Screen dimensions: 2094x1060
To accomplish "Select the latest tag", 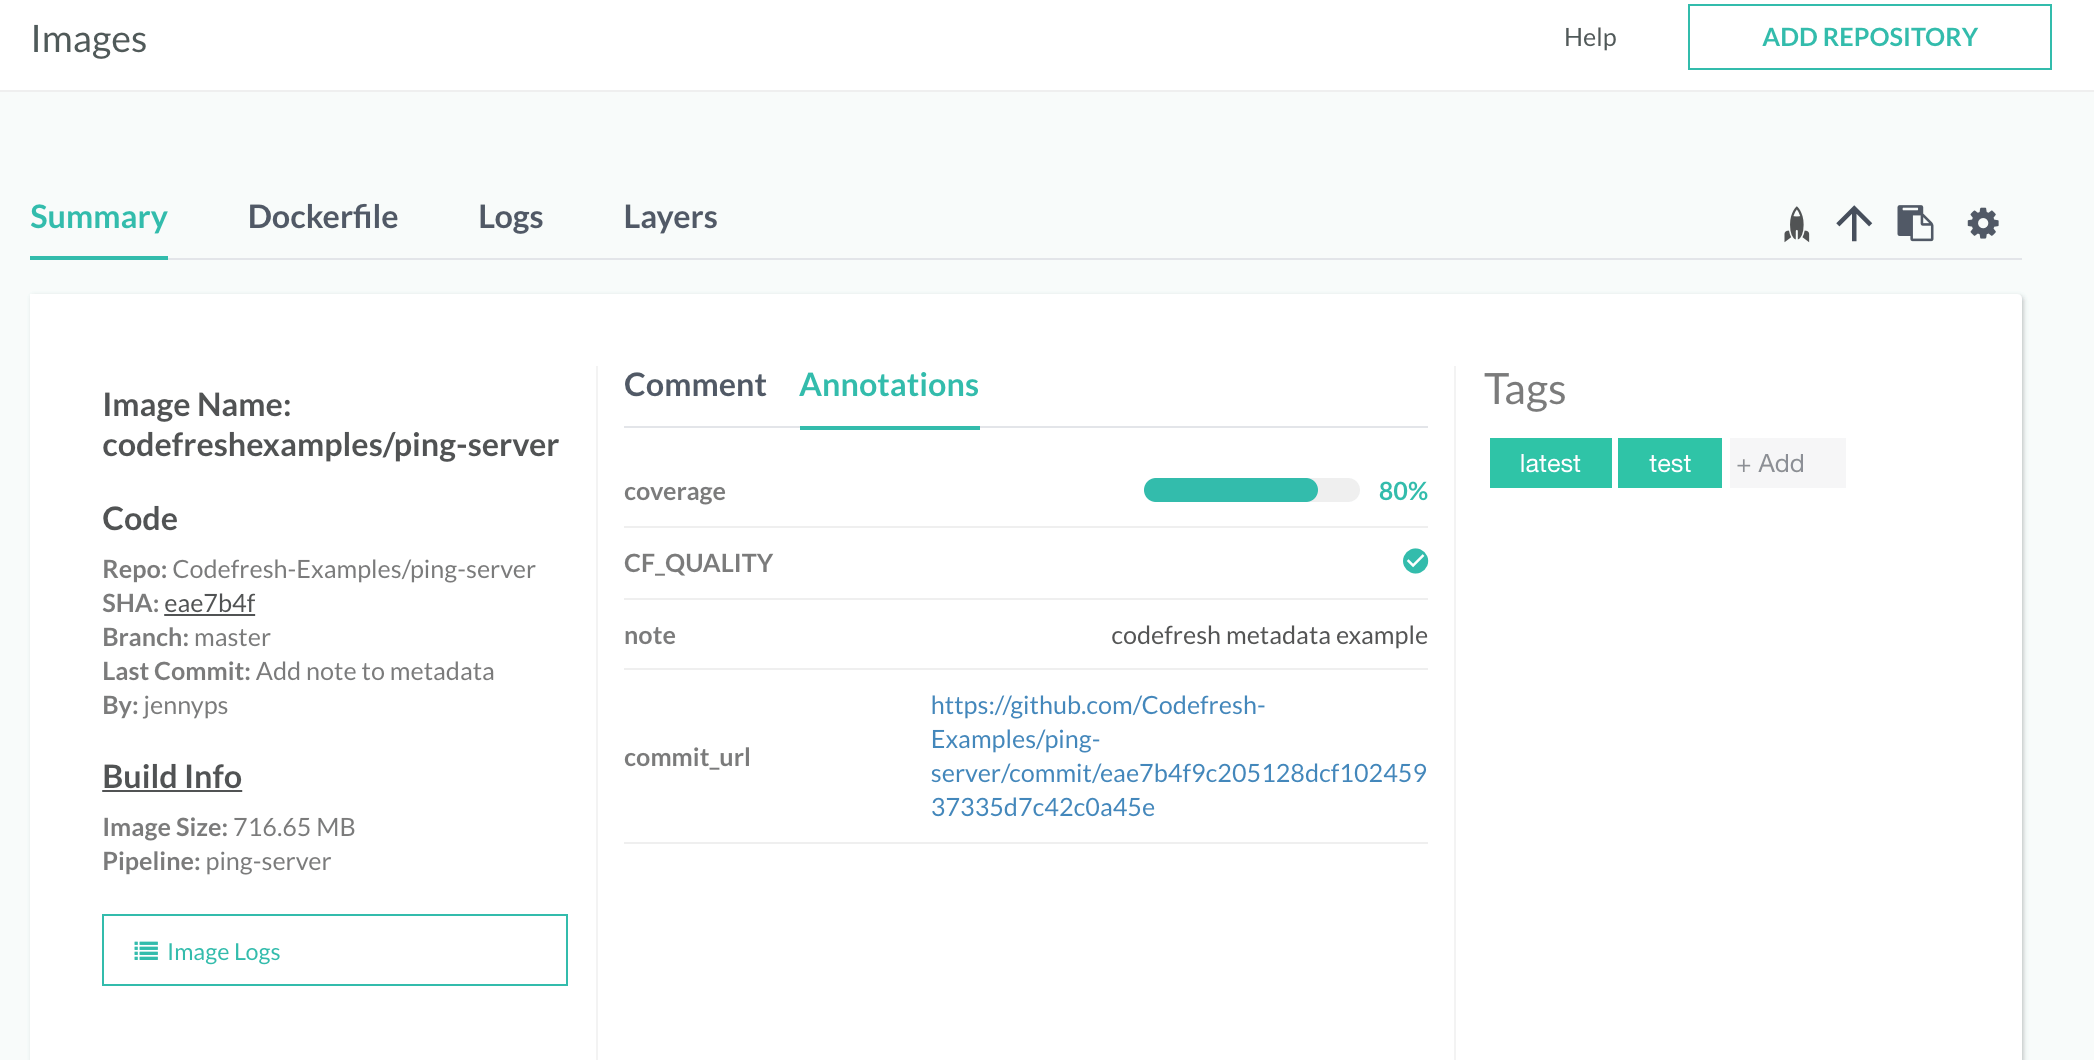I will [1550, 463].
